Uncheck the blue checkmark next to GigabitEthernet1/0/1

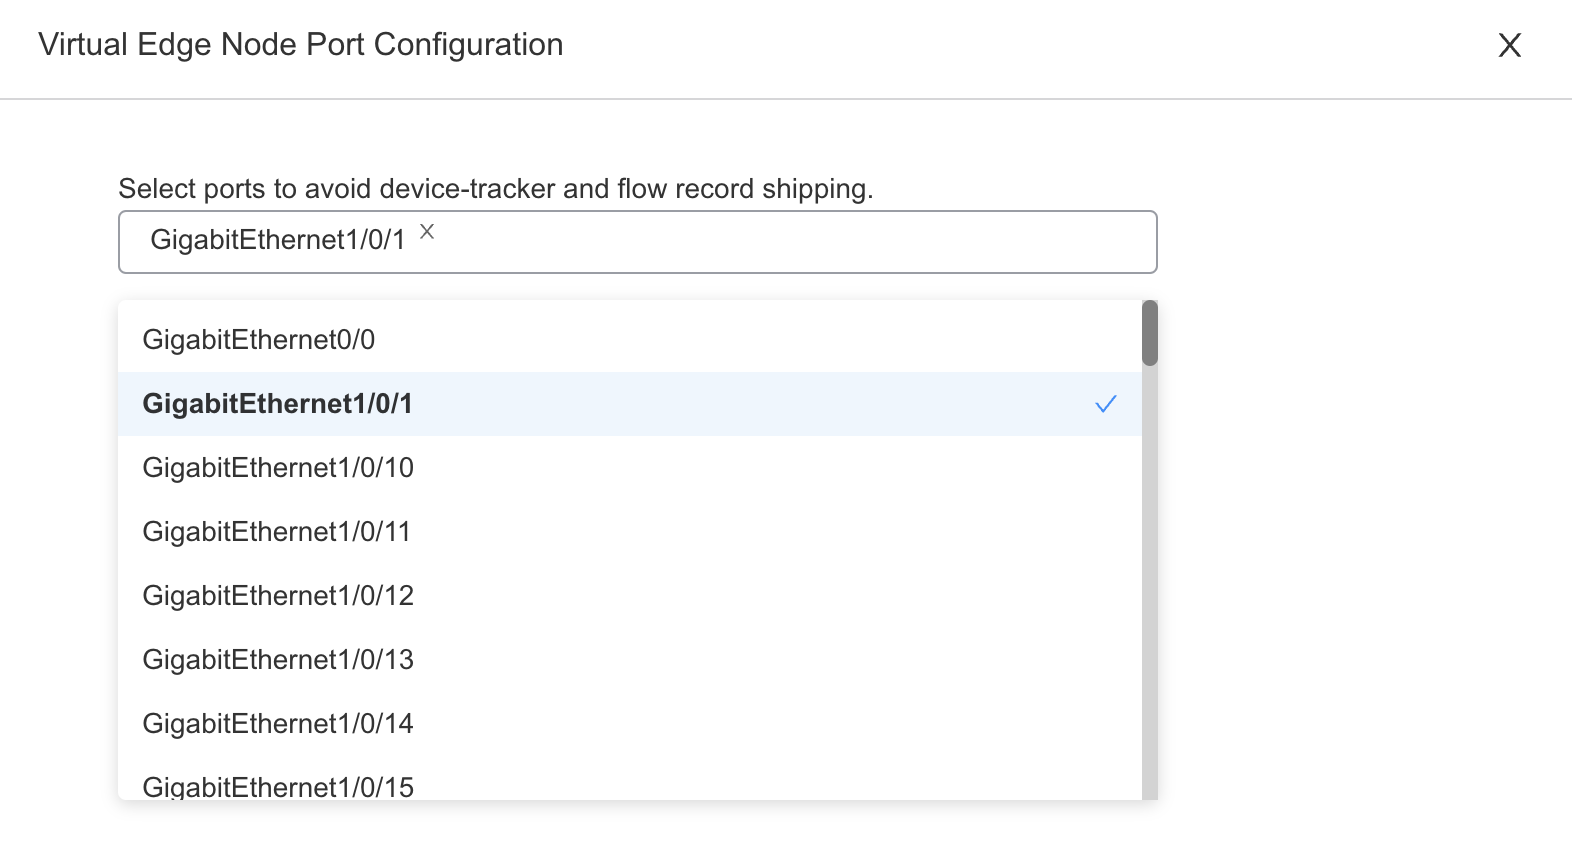point(1105,404)
